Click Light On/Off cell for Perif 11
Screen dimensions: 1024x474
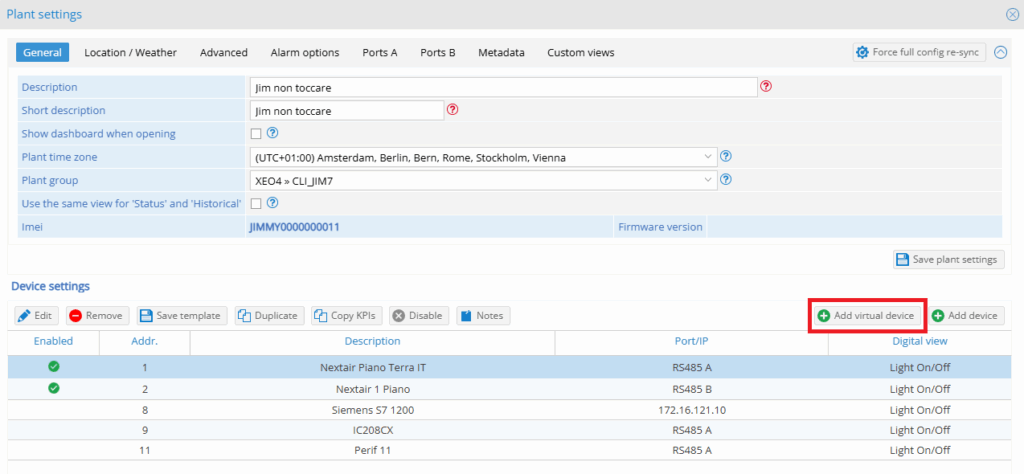(920, 450)
